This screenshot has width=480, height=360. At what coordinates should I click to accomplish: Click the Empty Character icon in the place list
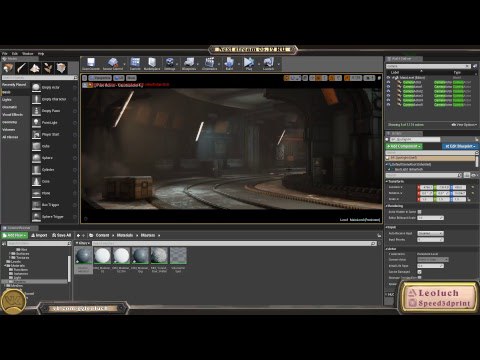pos(36,99)
